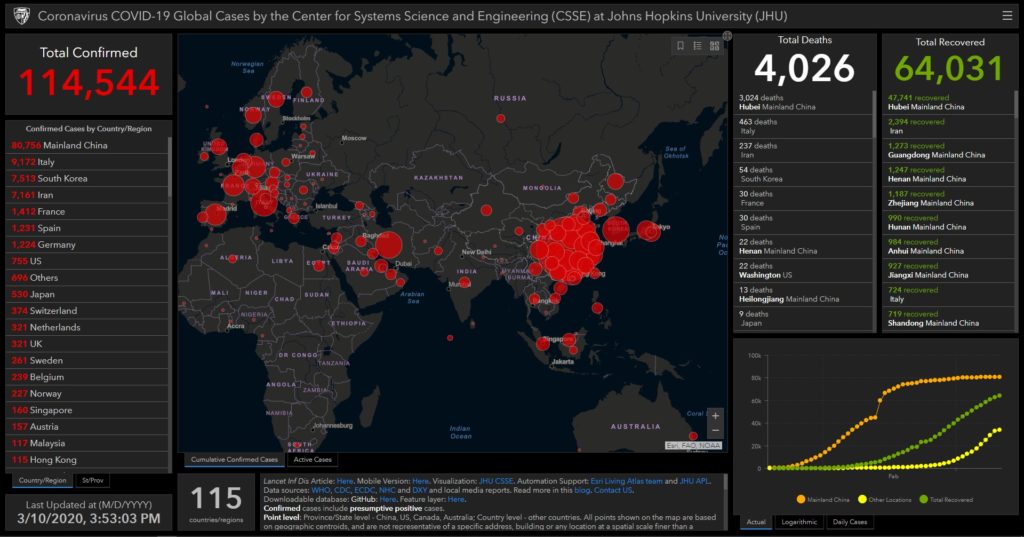Open the Here link after GitHub

(x=388, y=499)
